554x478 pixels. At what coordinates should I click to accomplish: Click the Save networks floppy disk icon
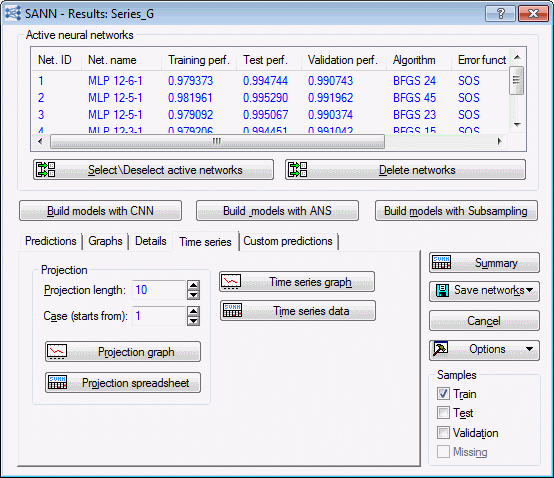pyautogui.click(x=442, y=291)
